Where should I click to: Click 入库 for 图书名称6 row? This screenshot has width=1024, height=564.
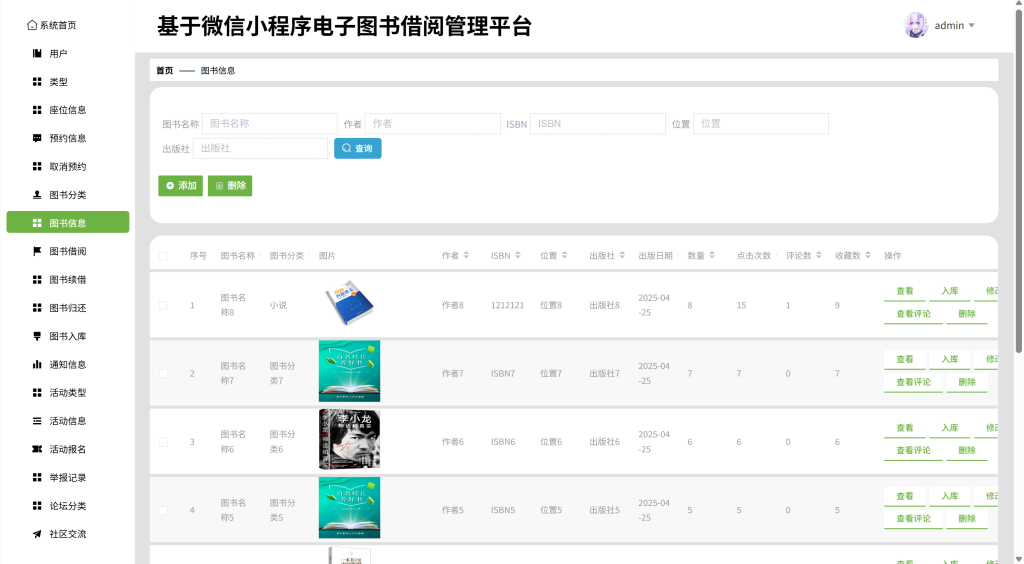point(950,428)
